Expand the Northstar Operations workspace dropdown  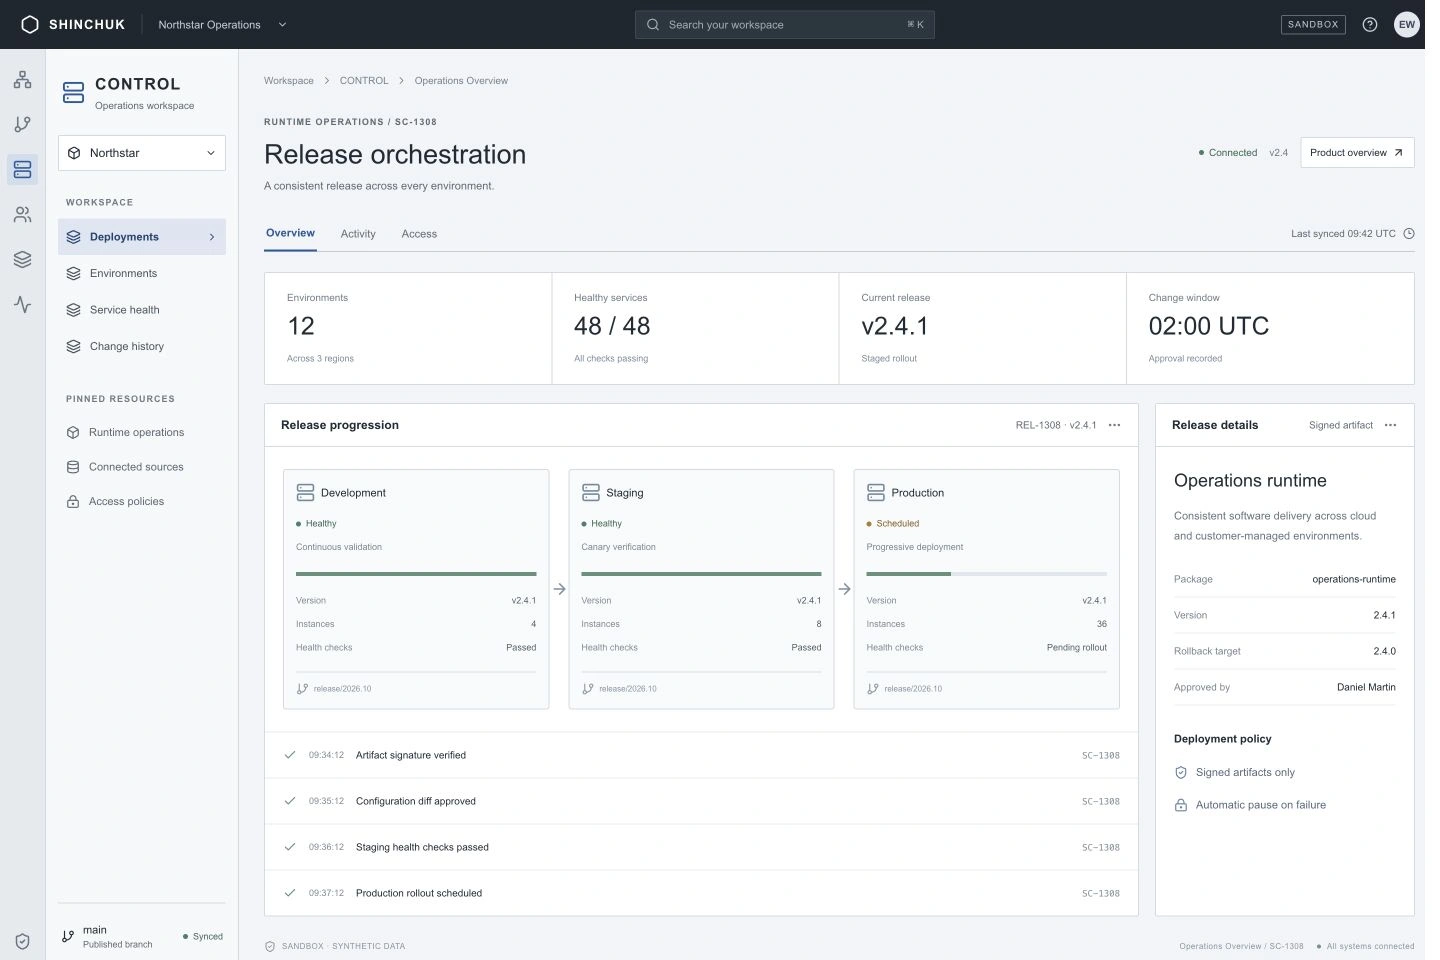pos(221,25)
